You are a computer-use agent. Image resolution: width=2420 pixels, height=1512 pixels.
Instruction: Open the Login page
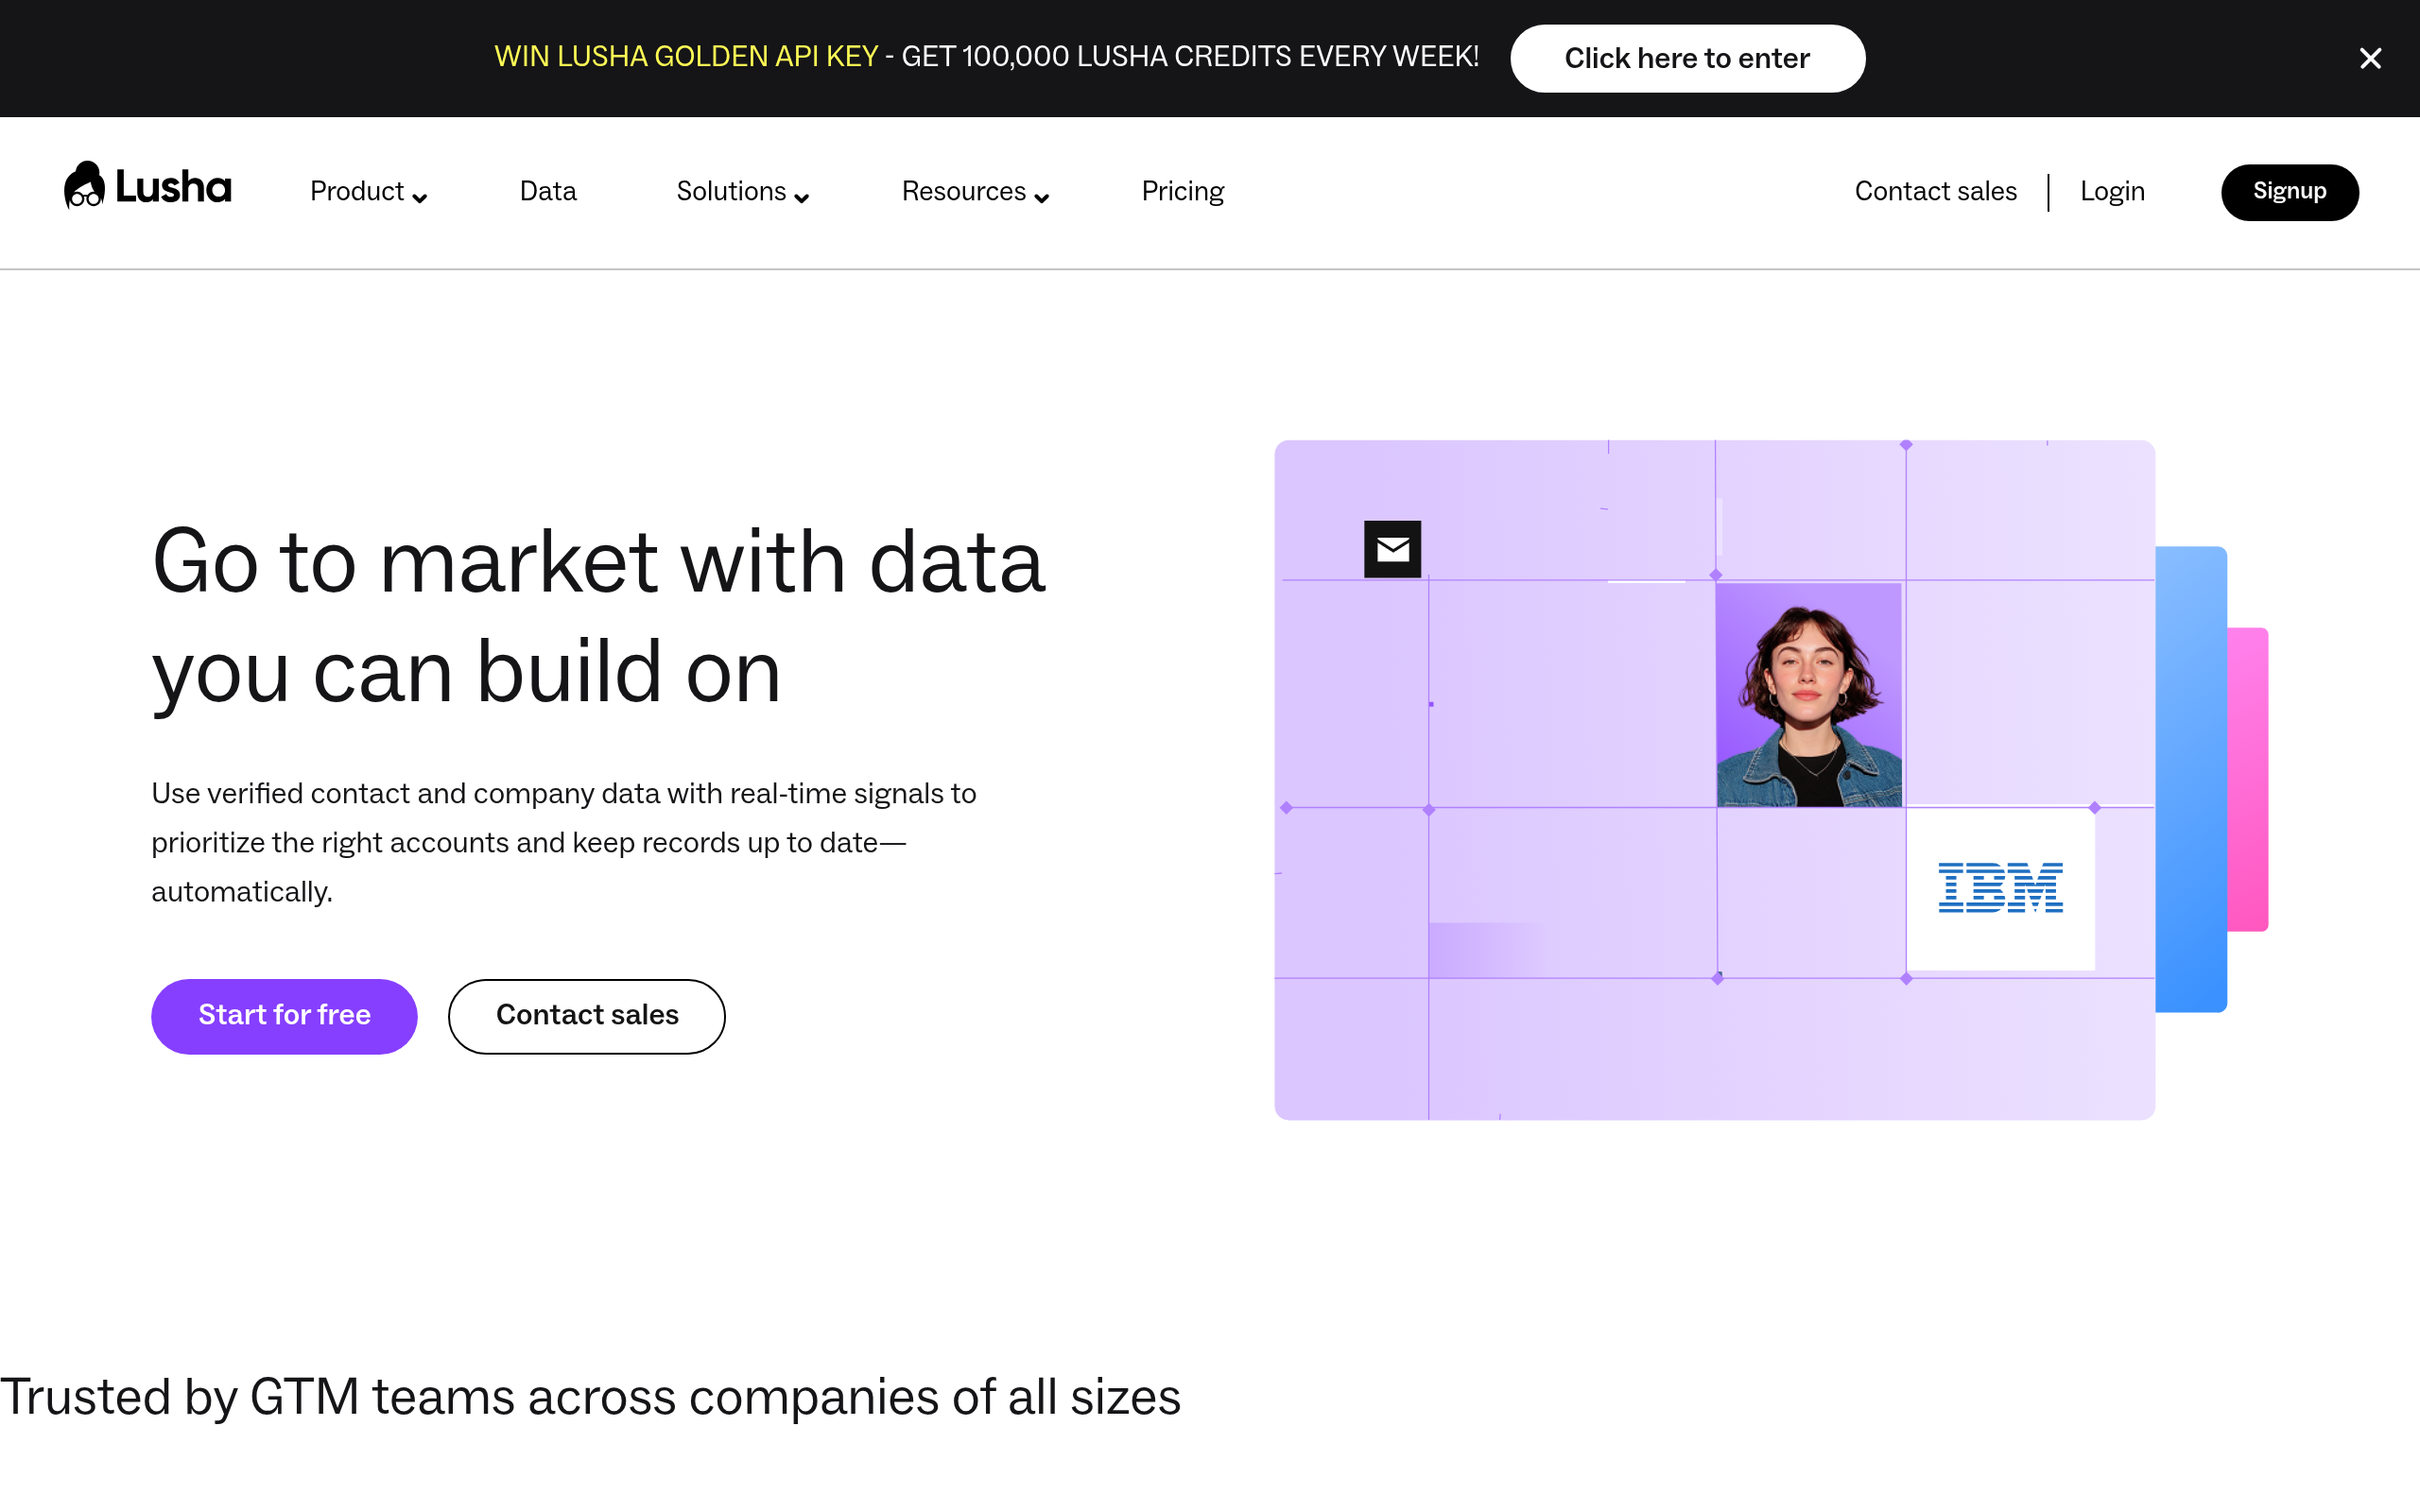point(2112,192)
